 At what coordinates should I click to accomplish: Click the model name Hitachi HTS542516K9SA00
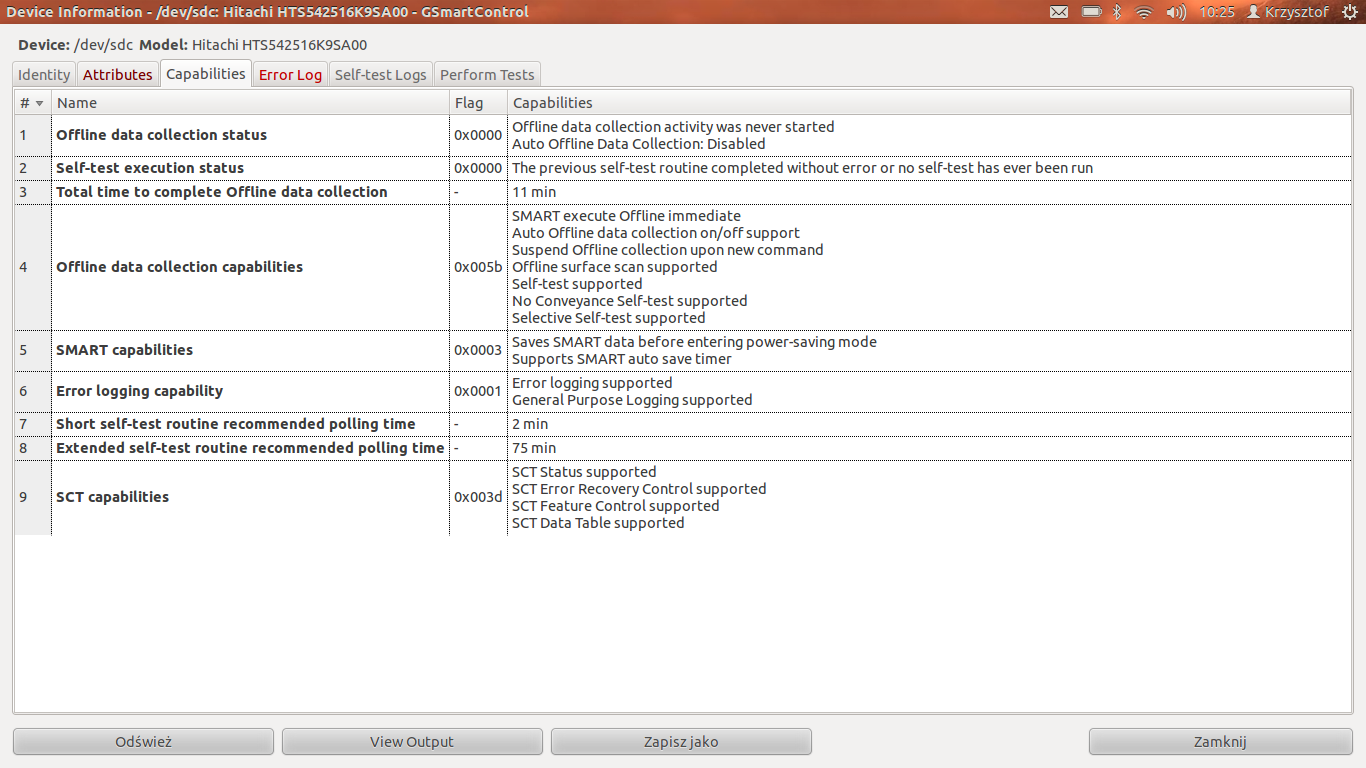click(280, 45)
